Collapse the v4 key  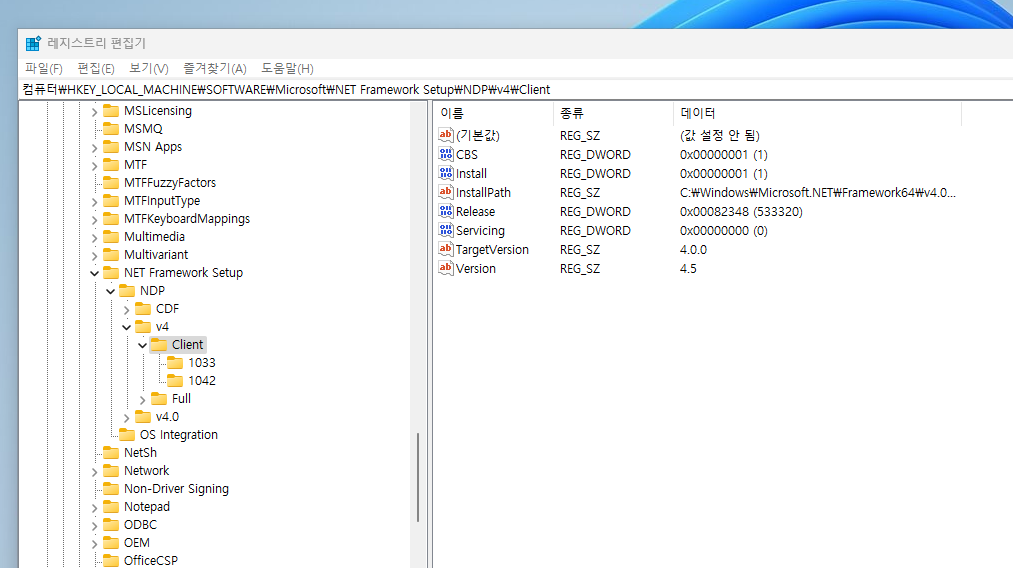127,328
